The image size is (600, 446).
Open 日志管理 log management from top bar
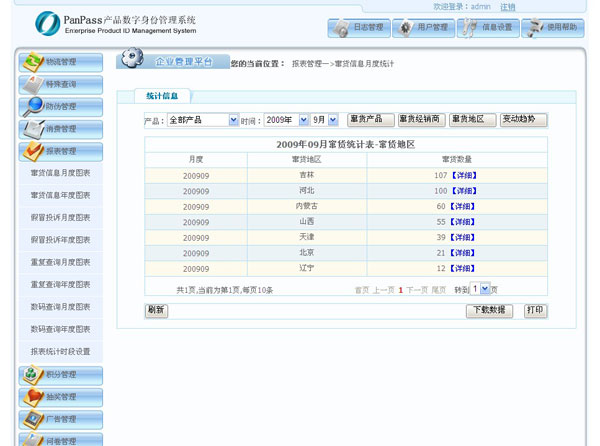point(358,28)
